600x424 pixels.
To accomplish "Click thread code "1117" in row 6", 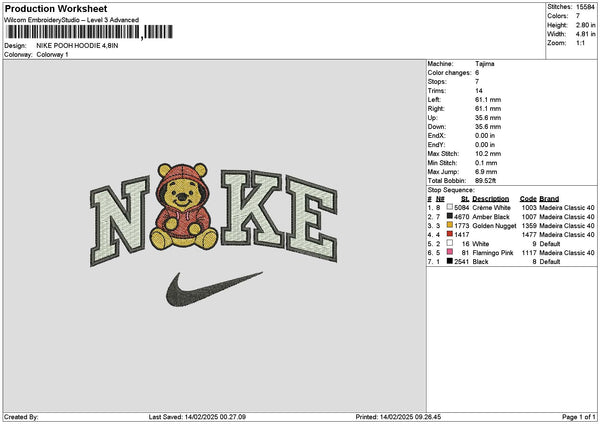I will click(529, 253).
